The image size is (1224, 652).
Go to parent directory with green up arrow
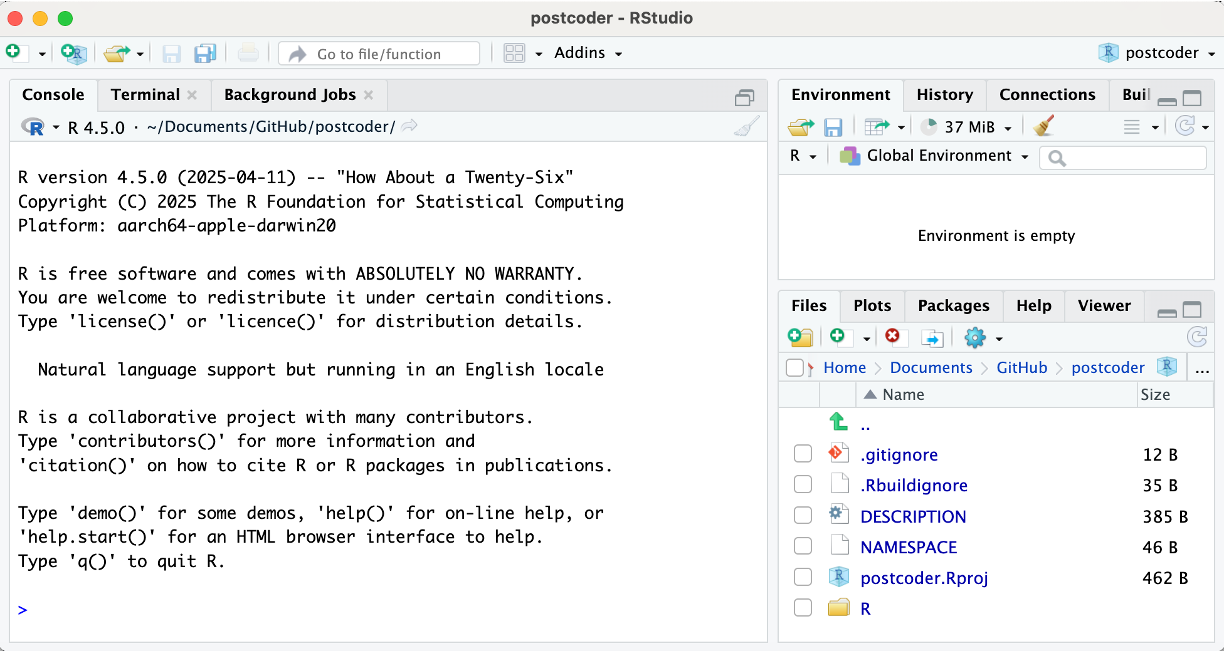(839, 423)
